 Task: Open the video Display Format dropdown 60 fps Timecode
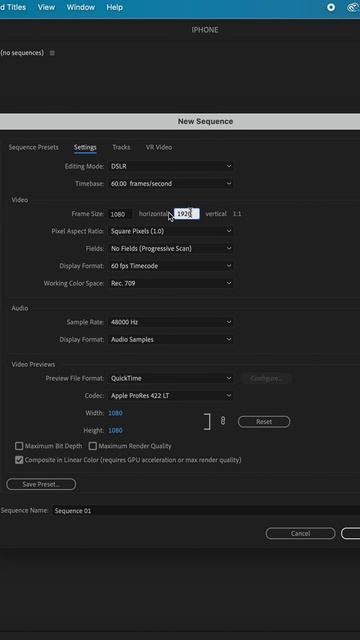pyautogui.click(x=171, y=266)
